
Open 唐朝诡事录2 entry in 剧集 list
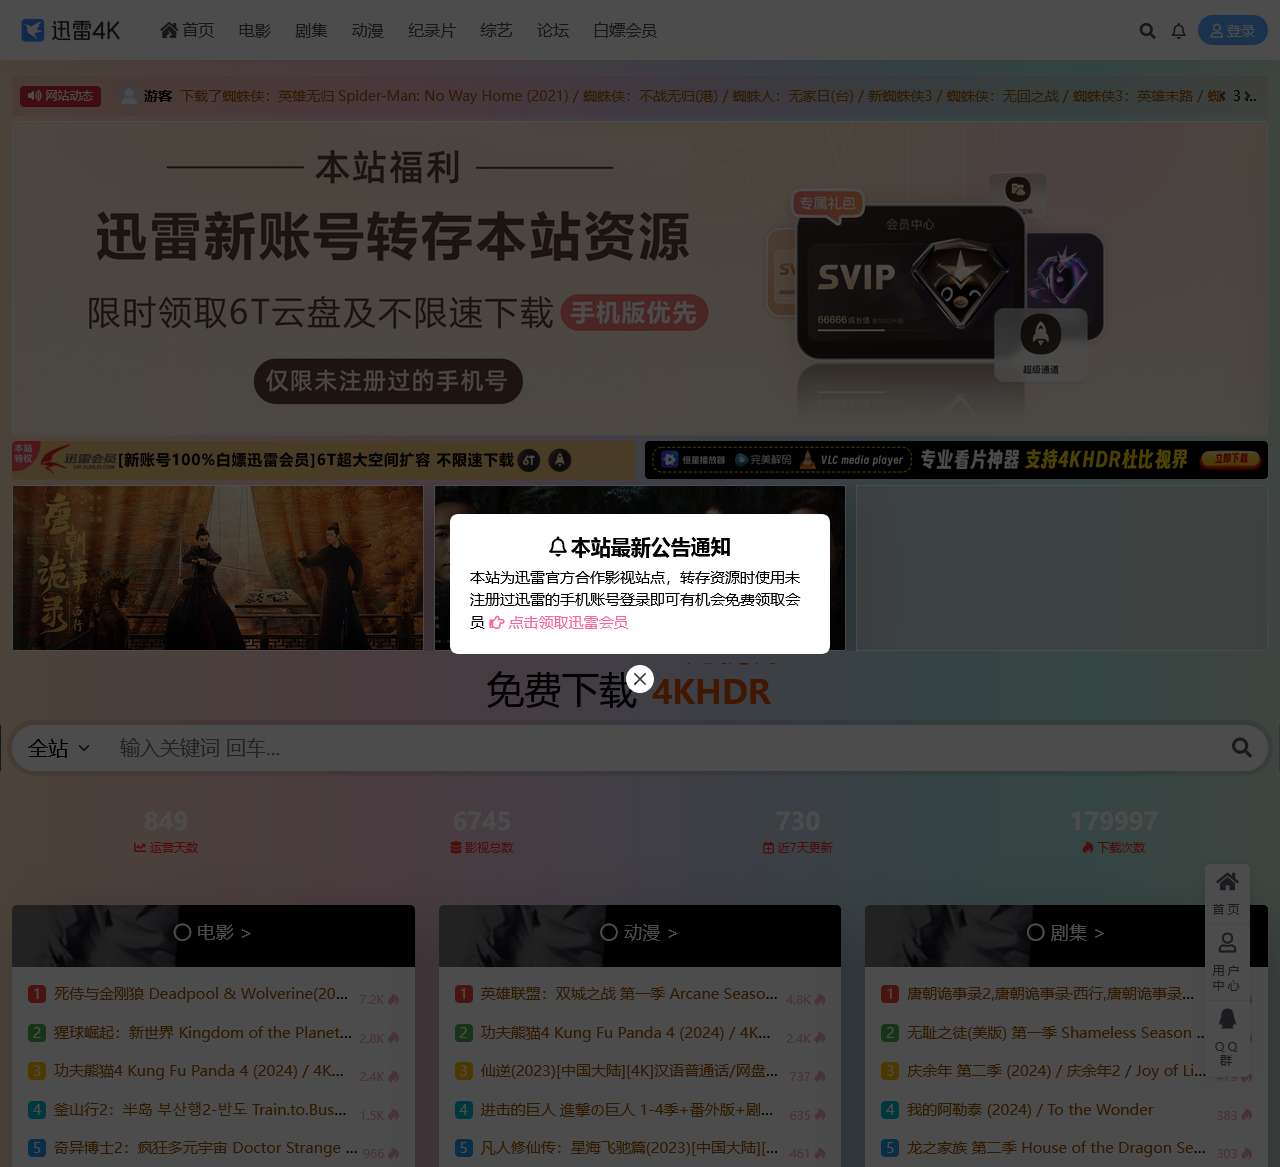coord(1051,994)
